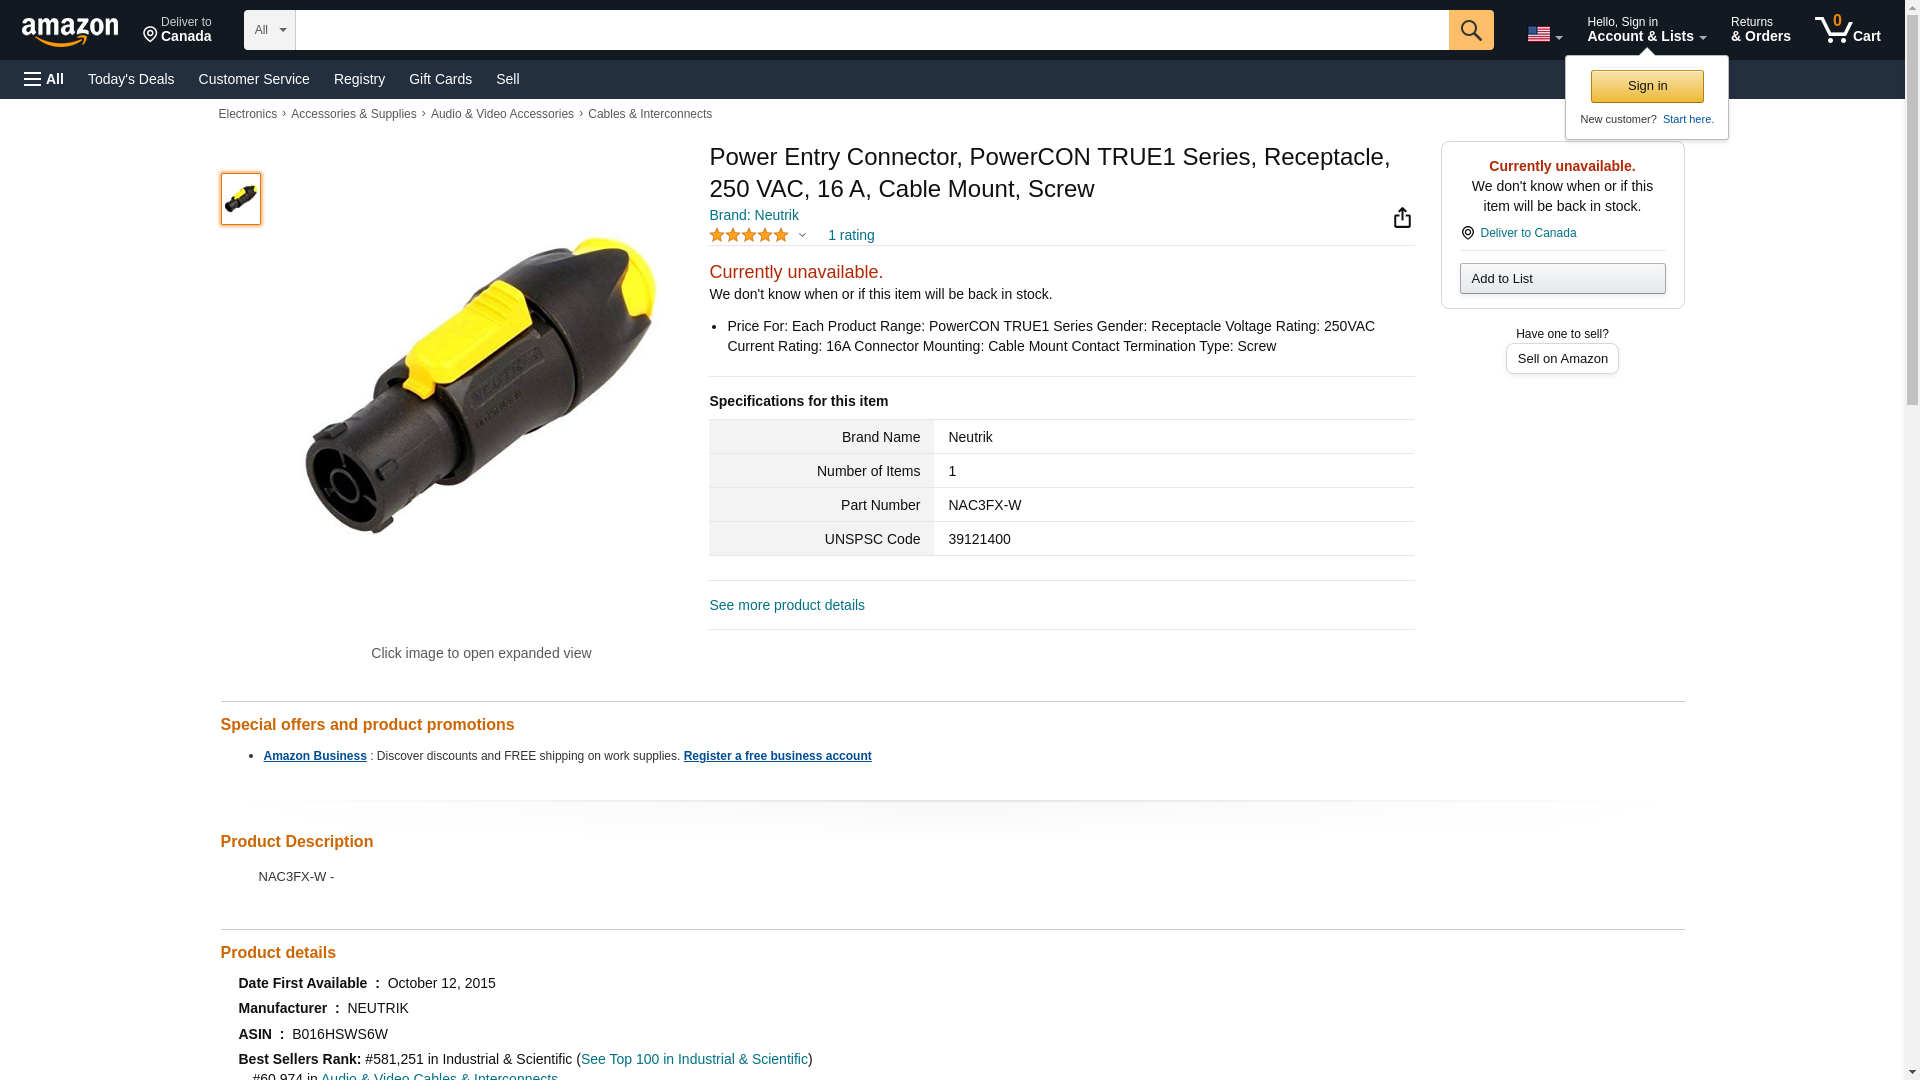This screenshot has width=1920, height=1080.
Task: Select the connector product thumbnail
Action: tap(241, 198)
